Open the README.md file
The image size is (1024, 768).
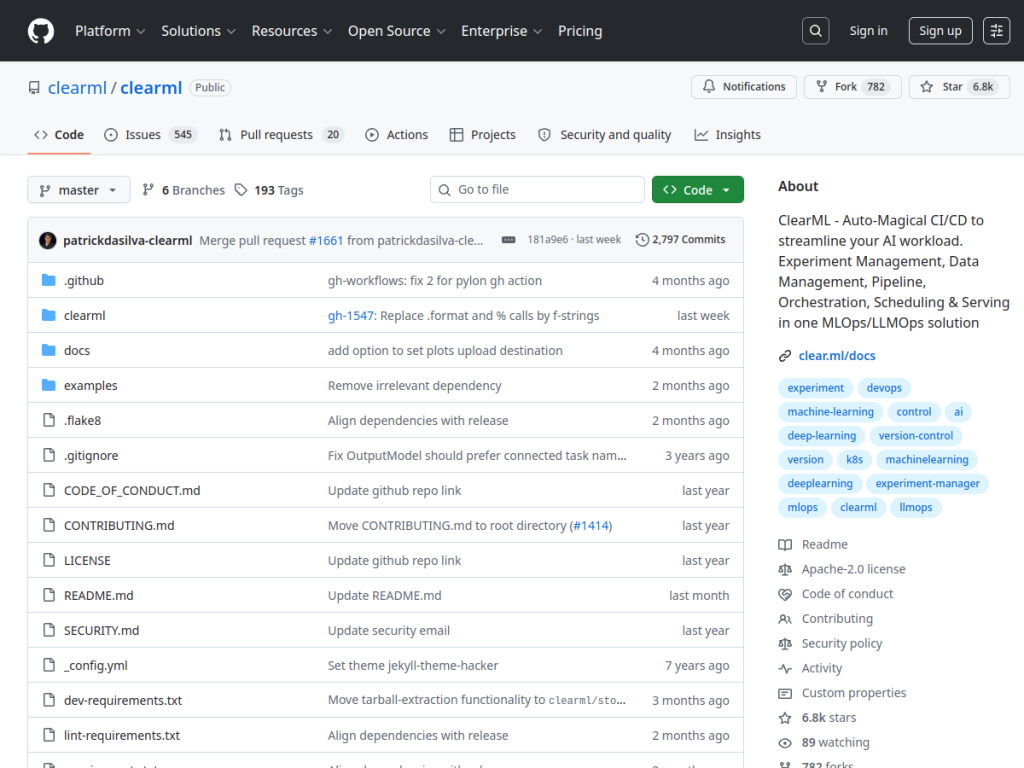(99, 596)
